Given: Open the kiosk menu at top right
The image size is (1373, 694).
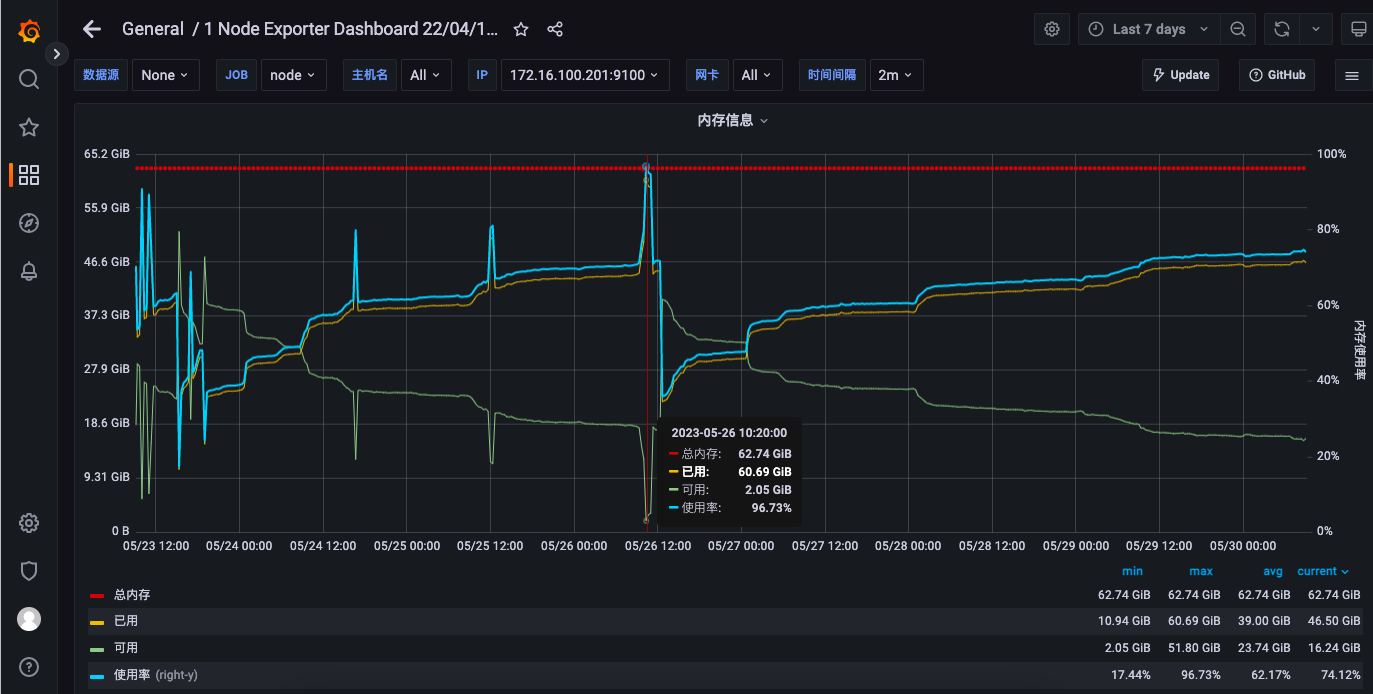Looking at the screenshot, I should coord(1357,28).
